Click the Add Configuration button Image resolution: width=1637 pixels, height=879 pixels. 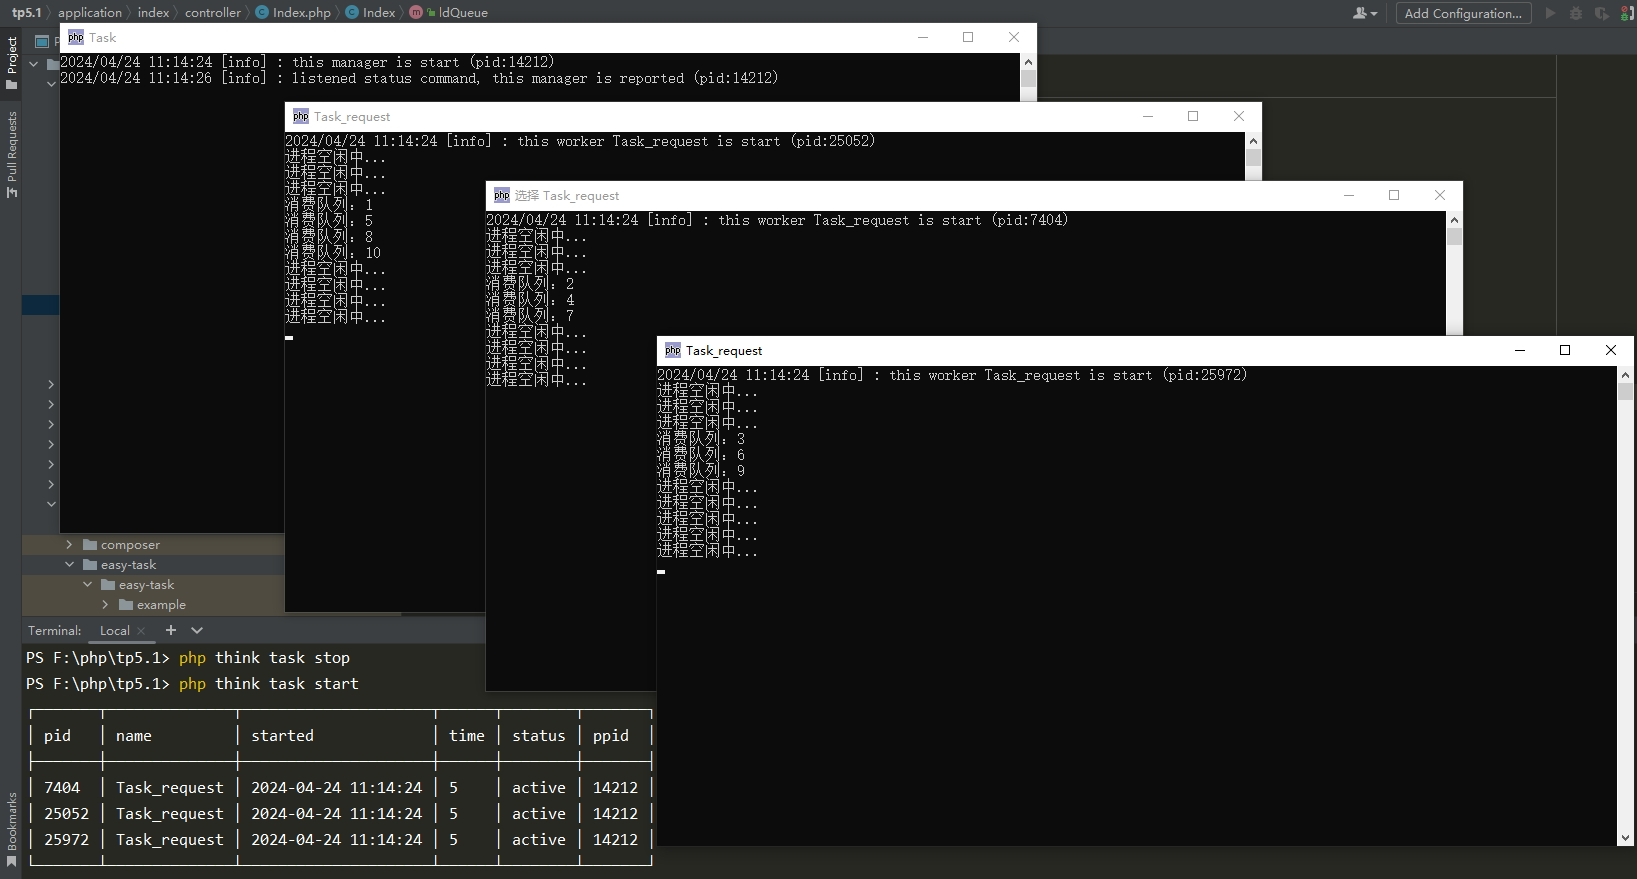(x=1463, y=13)
